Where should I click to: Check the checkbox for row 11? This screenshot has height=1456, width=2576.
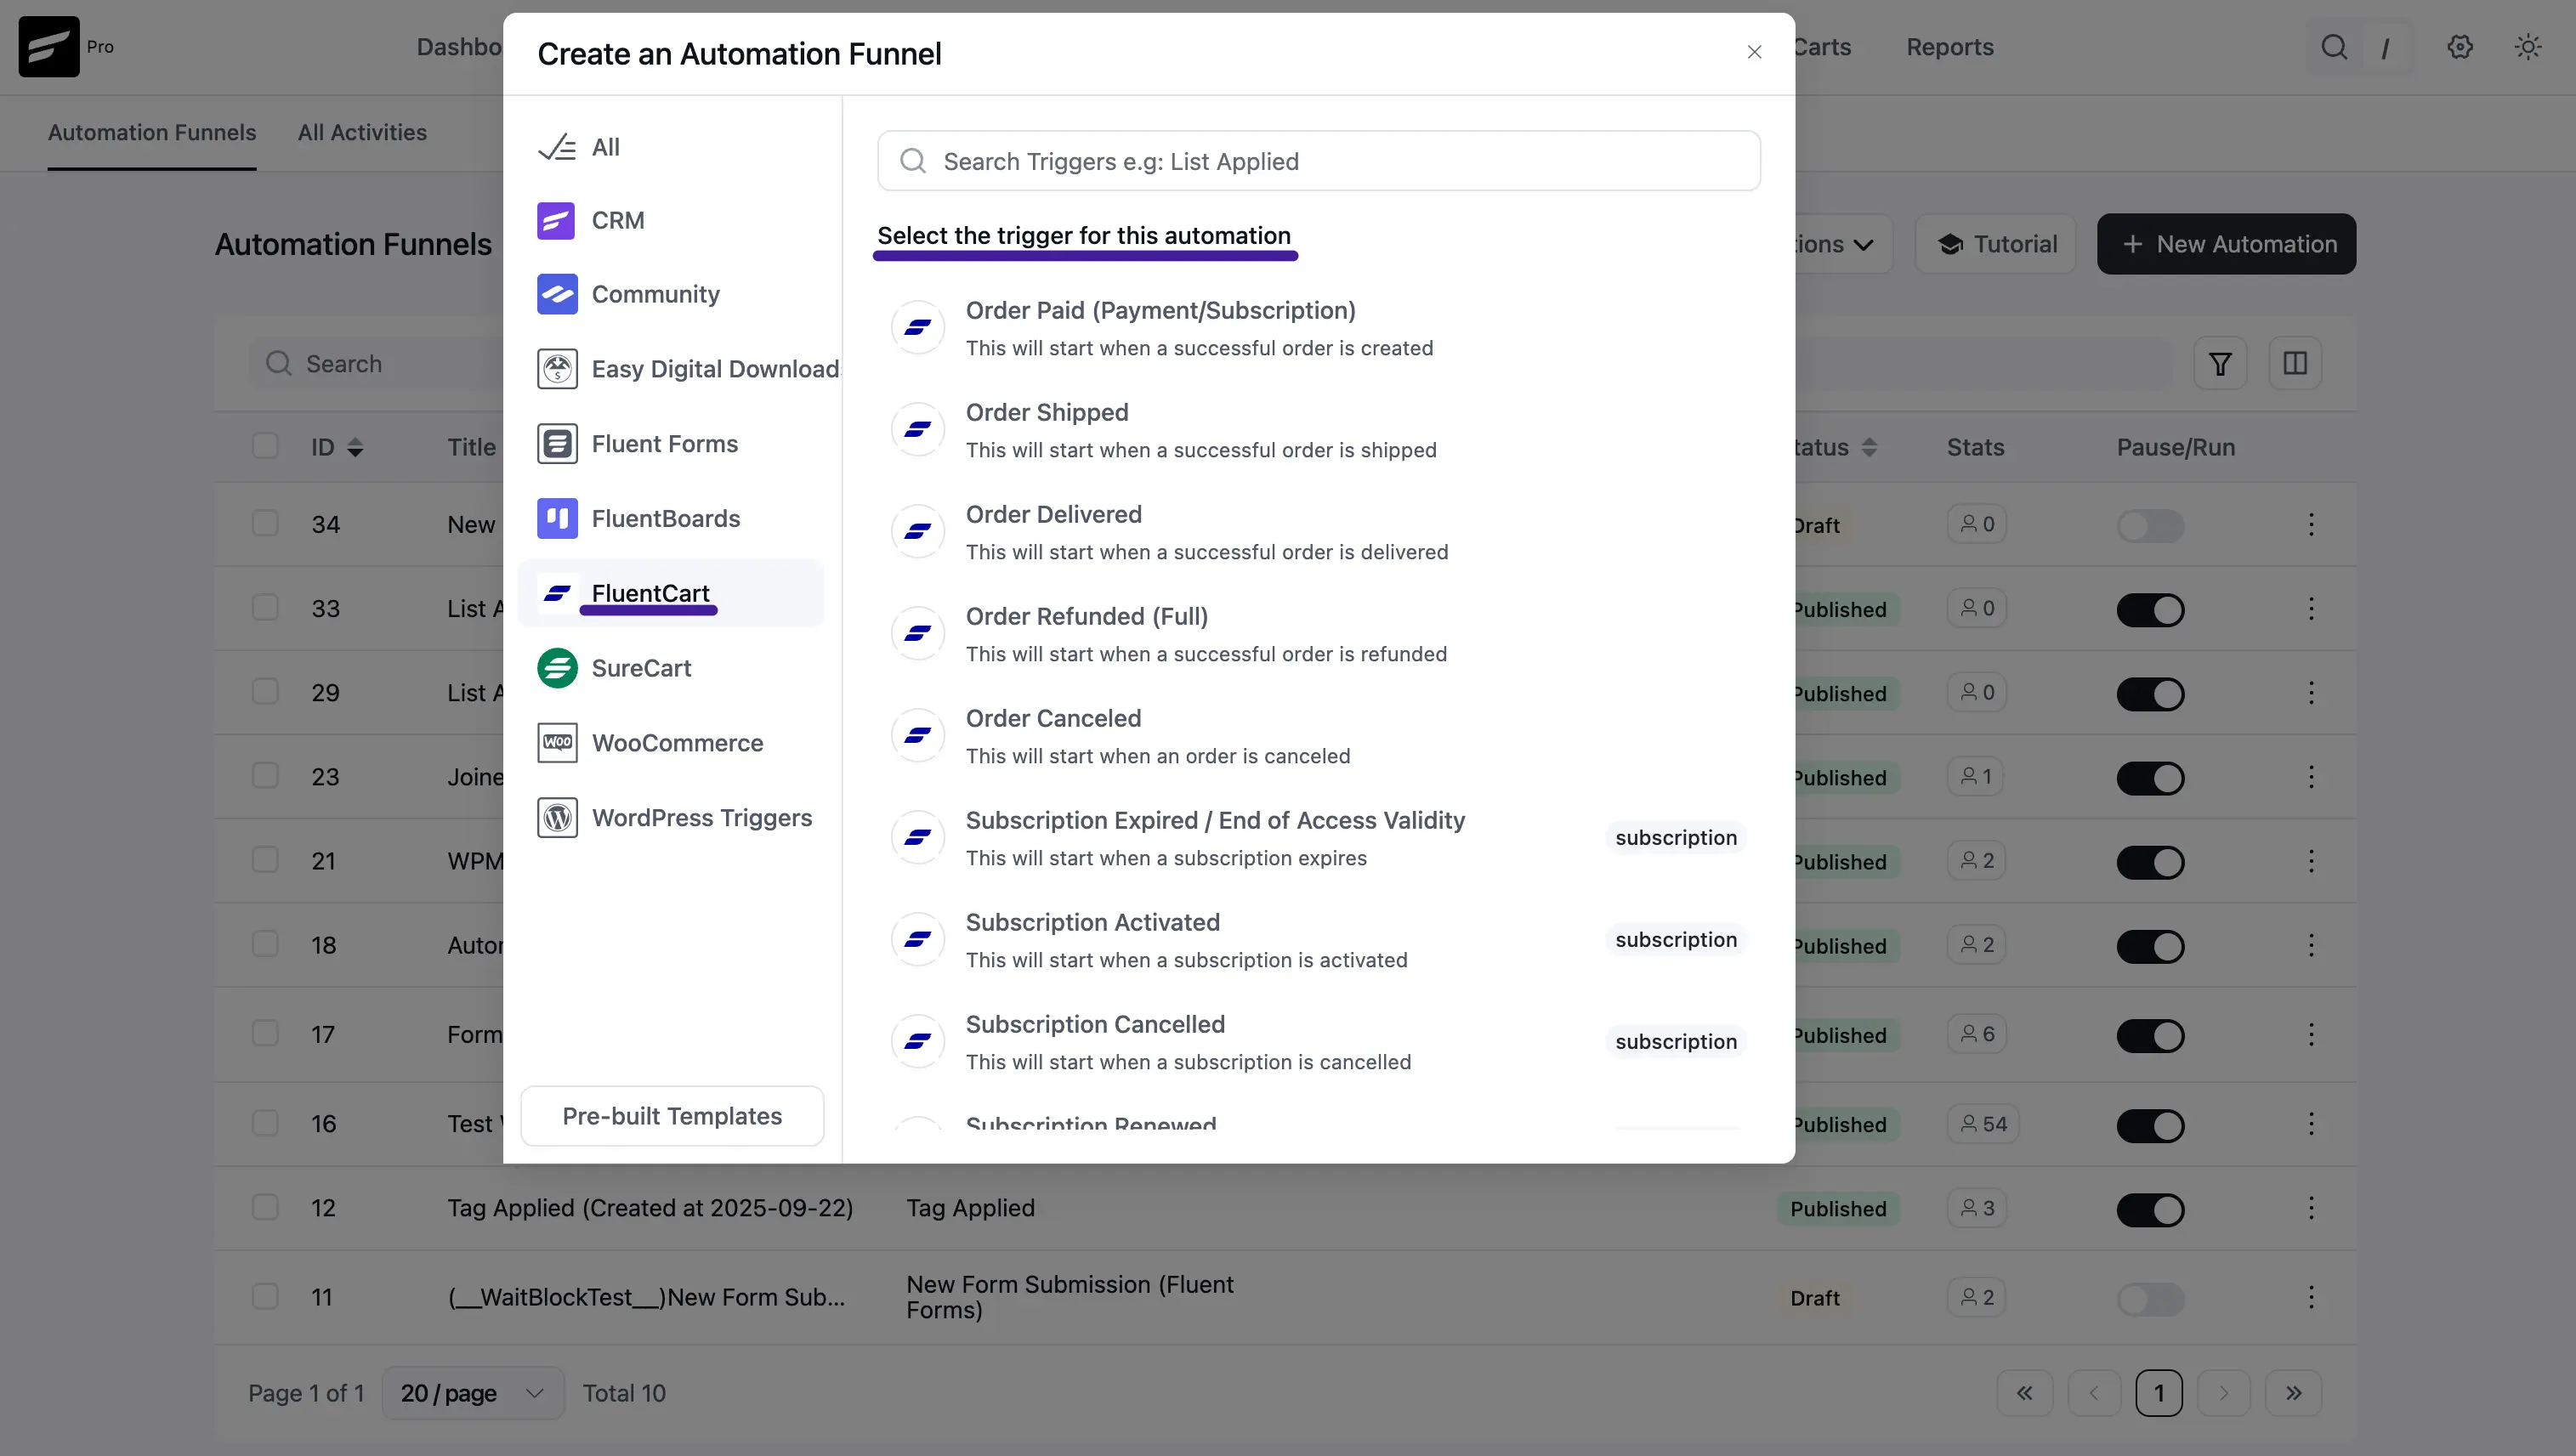coord(265,1296)
